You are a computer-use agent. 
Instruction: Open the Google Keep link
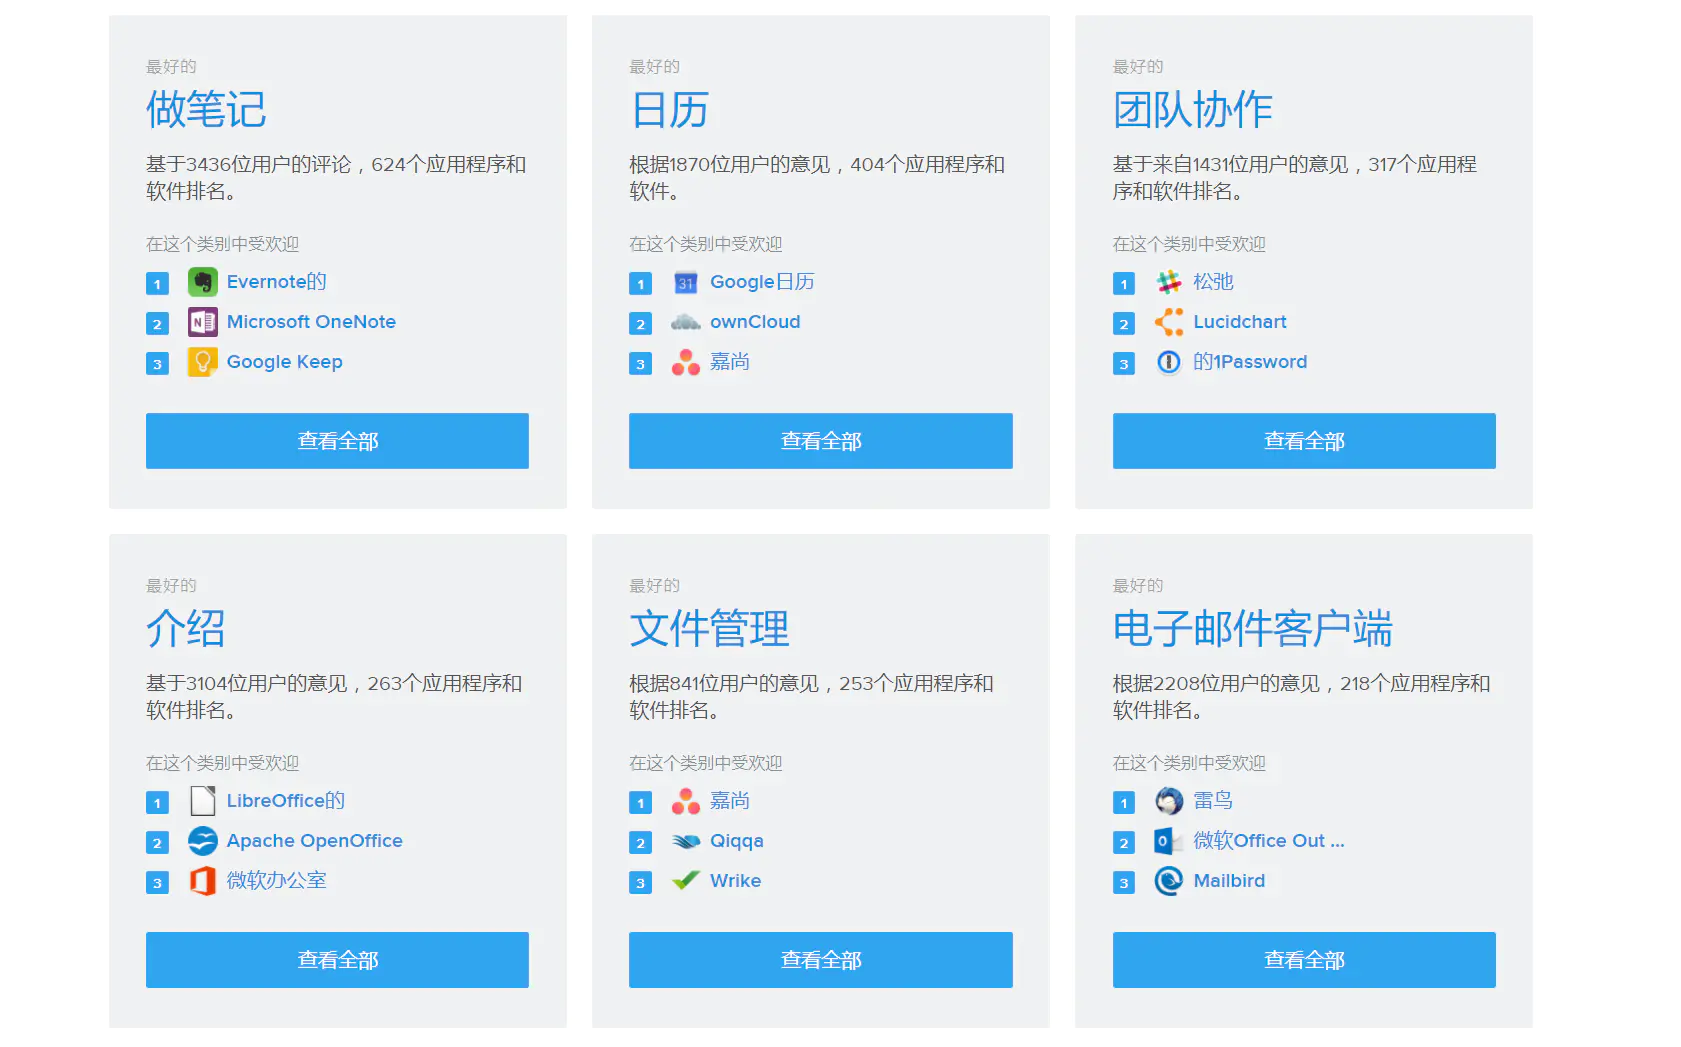pos(285,362)
